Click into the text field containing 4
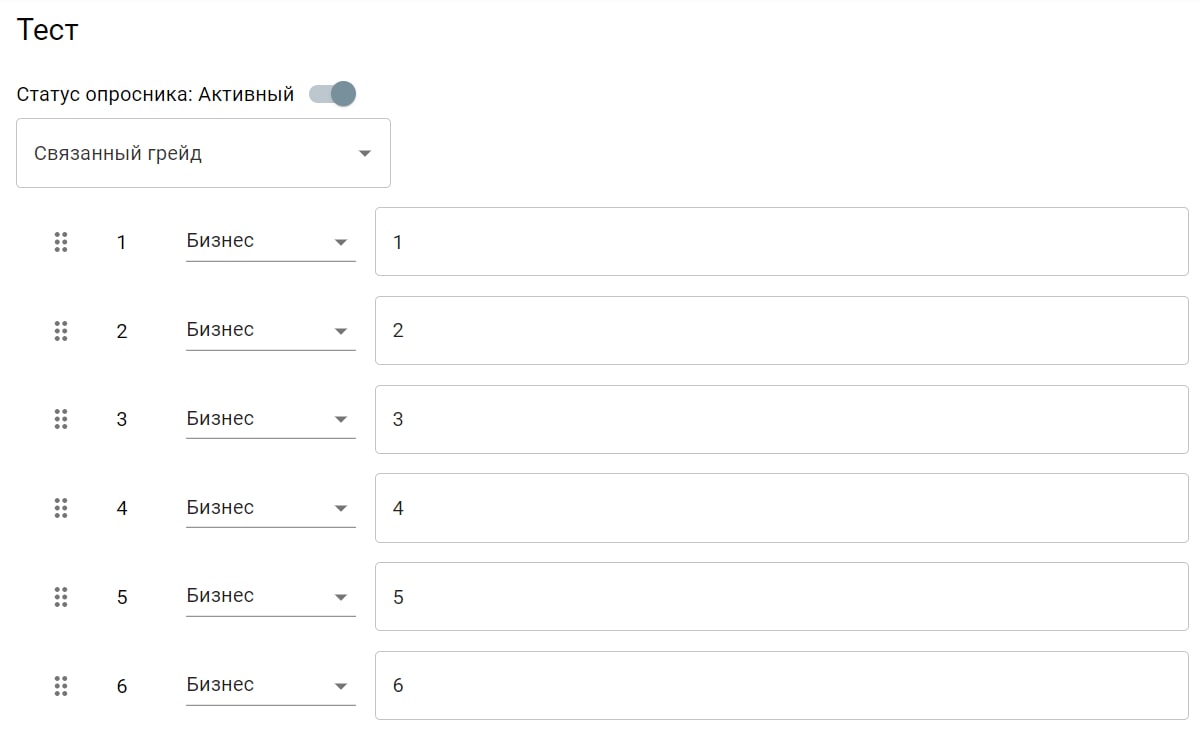This screenshot has width=1200, height=735. click(x=781, y=508)
